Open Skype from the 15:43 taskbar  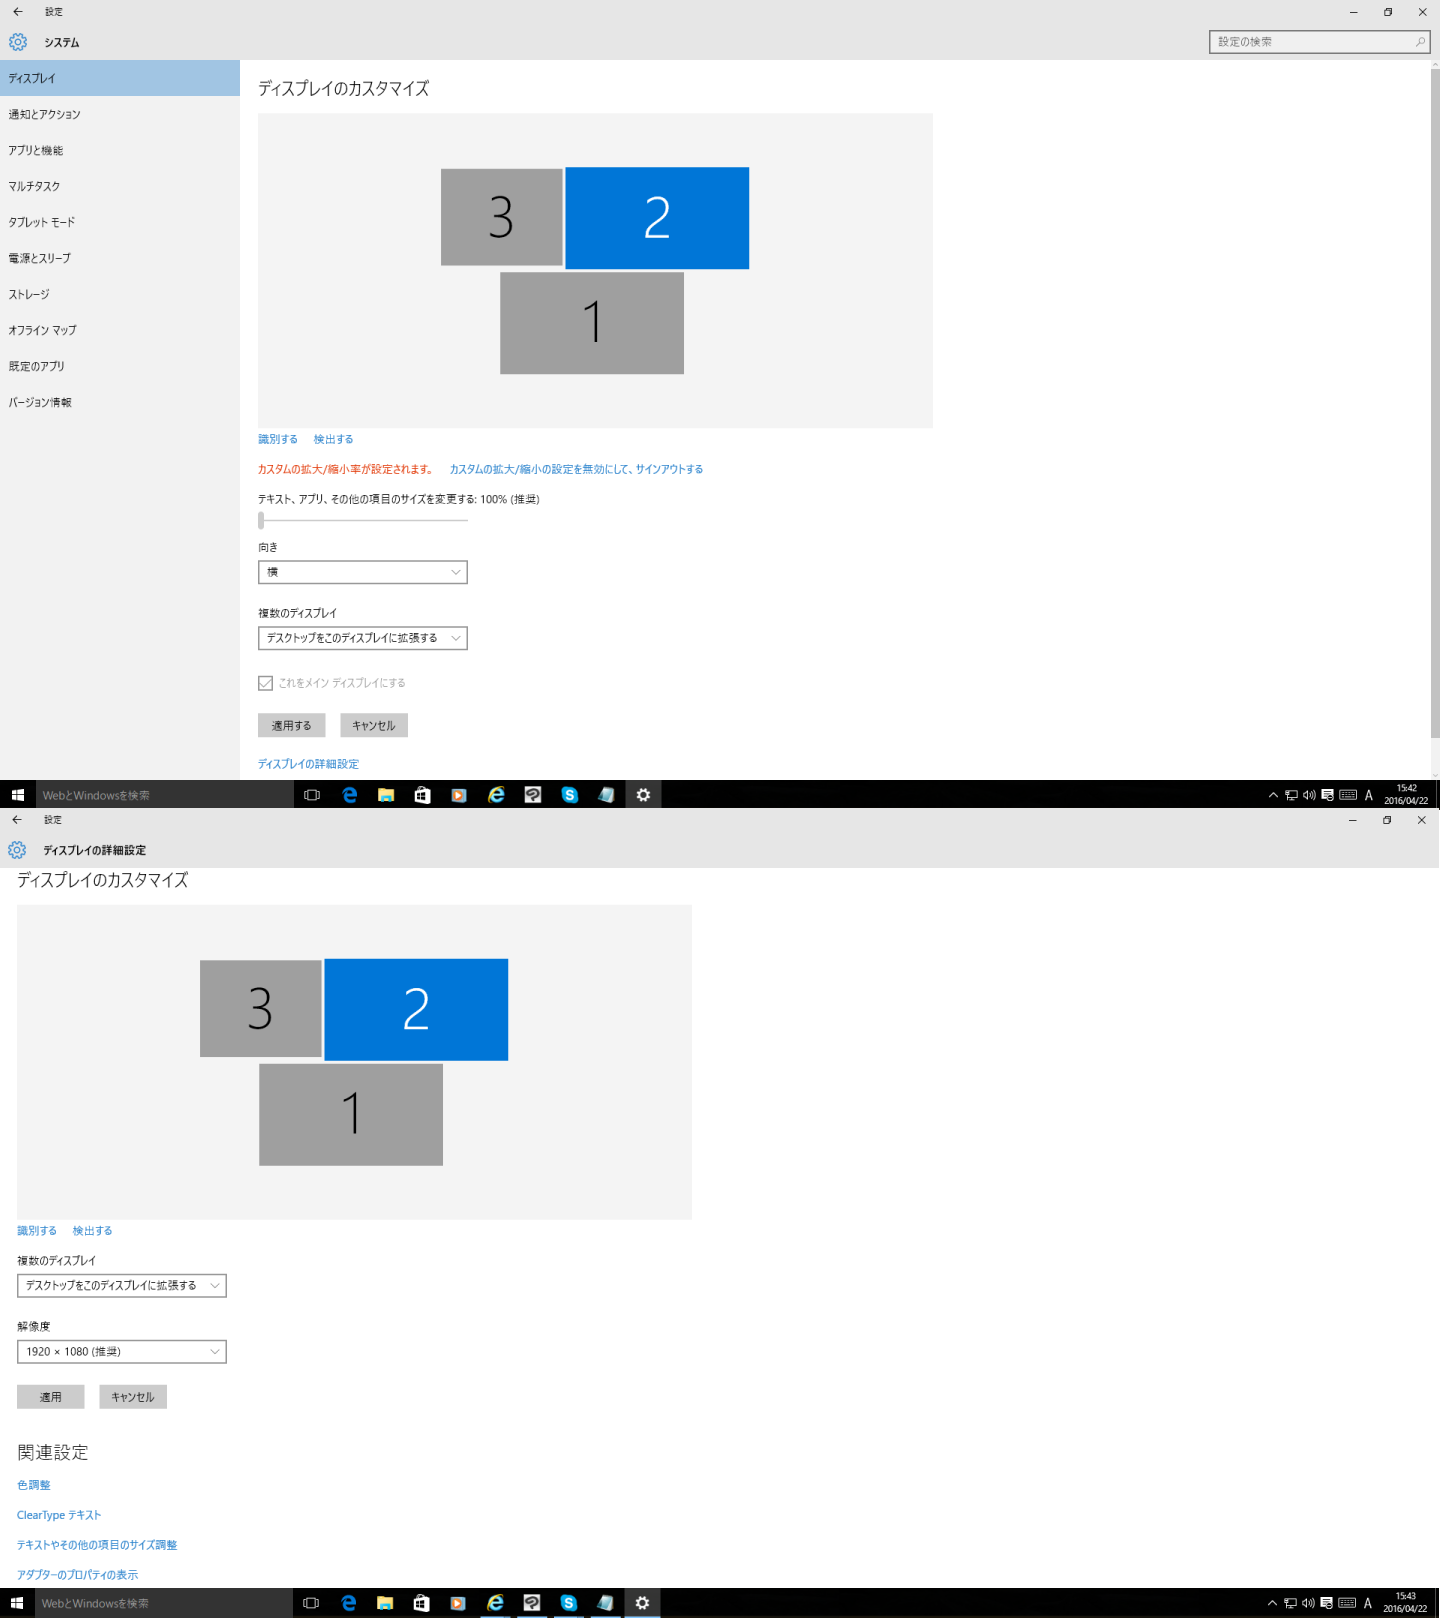pyautogui.click(x=569, y=1603)
